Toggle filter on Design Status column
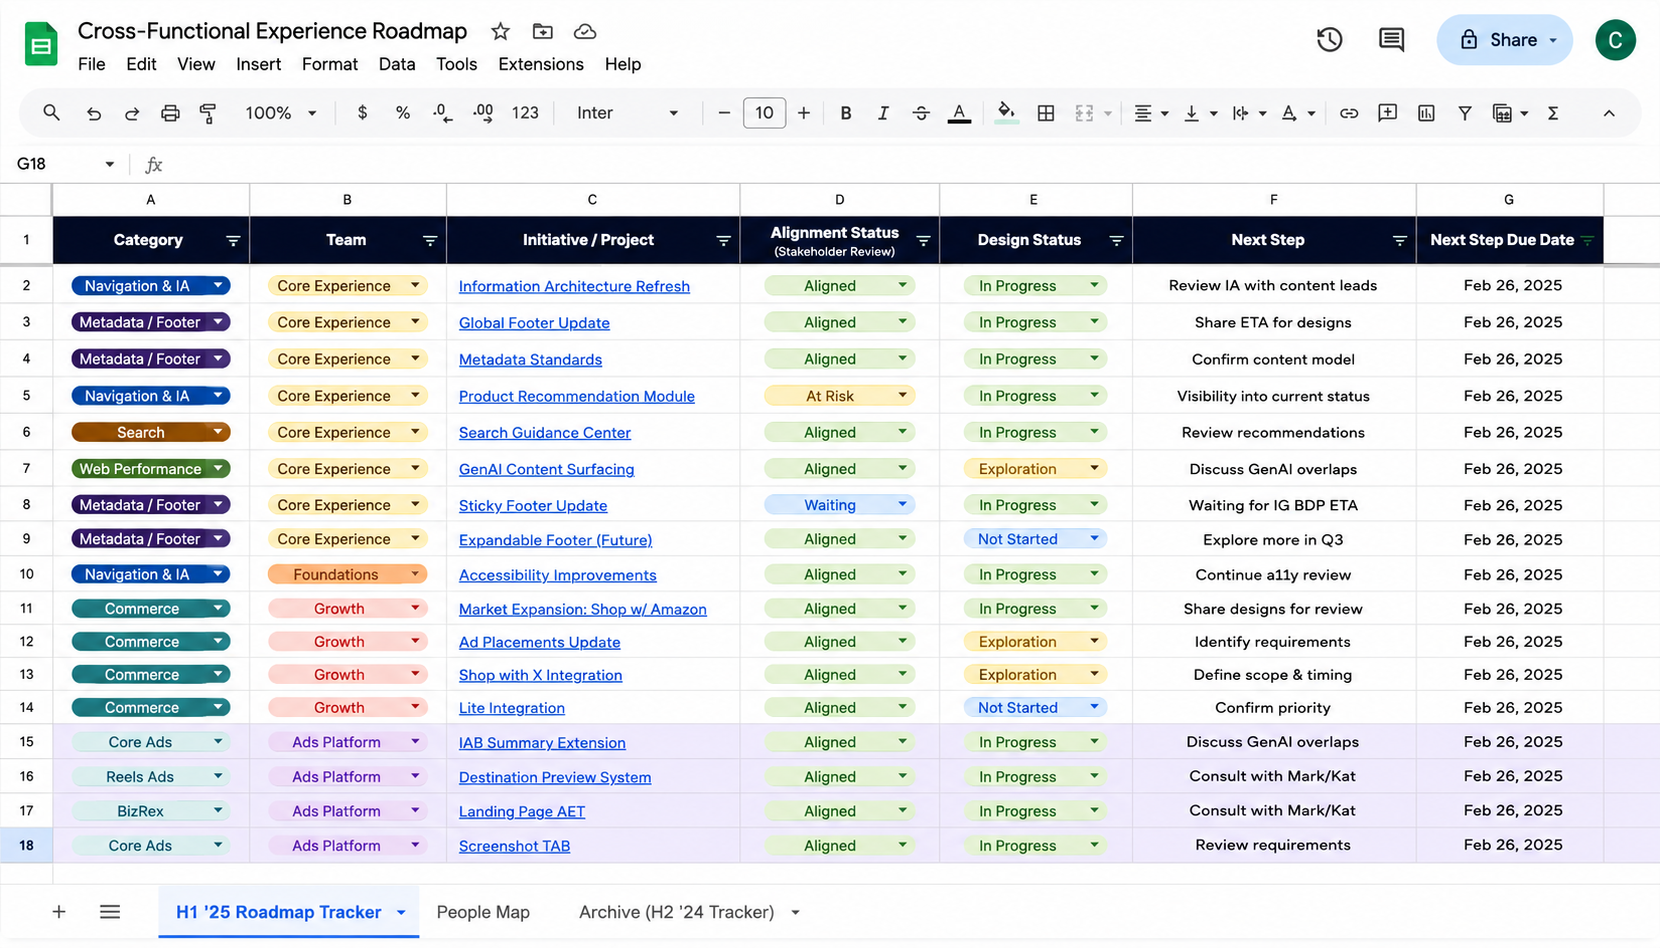The image size is (1660, 948). (x=1116, y=241)
